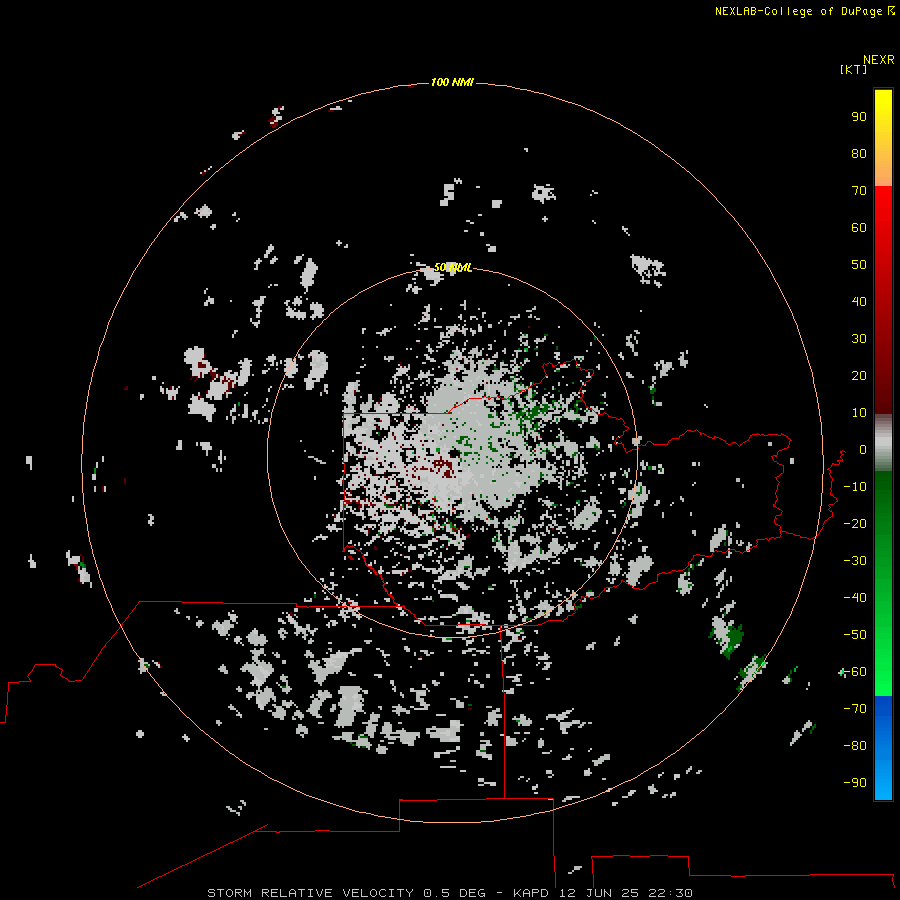
Task: Select the -70 value on the velocity scale
Action: tap(855, 709)
